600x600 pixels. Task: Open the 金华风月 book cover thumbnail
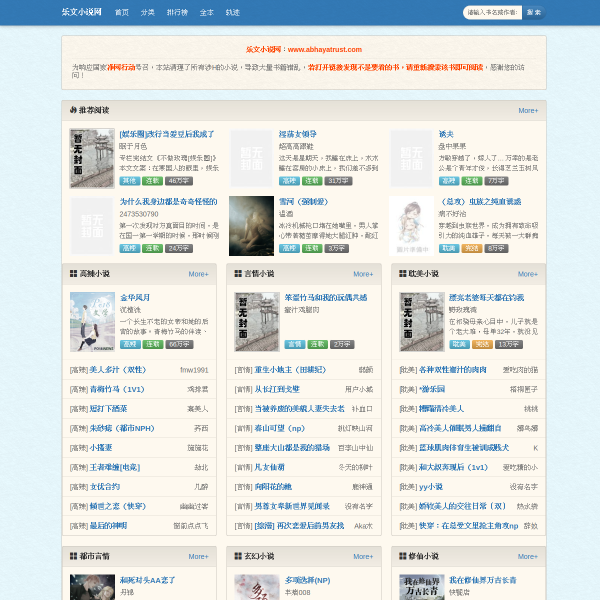(x=92, y=322)
